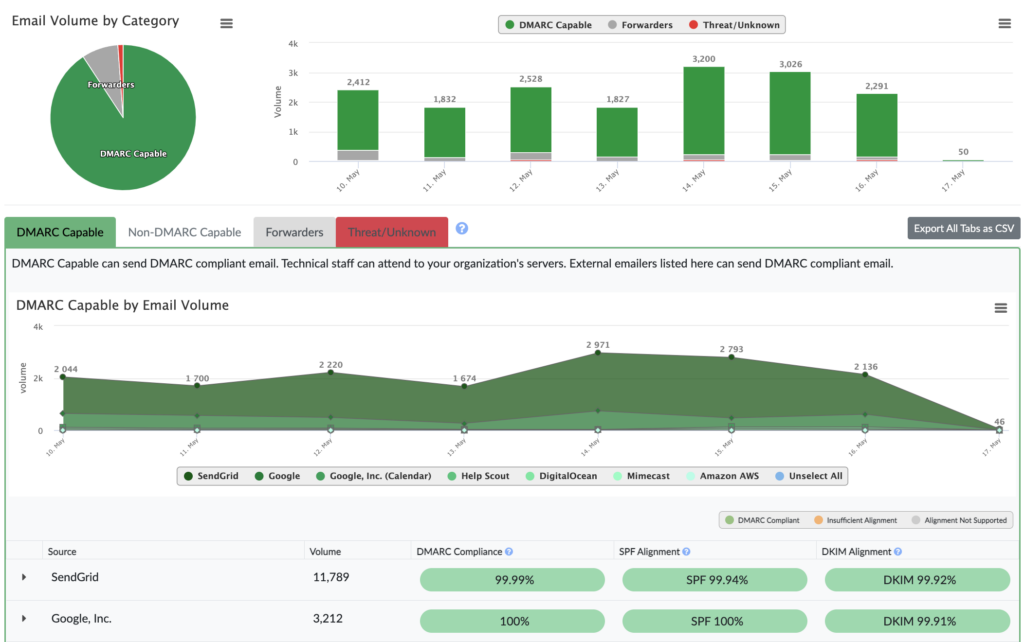Open the Forwarders tab
1024x642 pixels.
294,232
